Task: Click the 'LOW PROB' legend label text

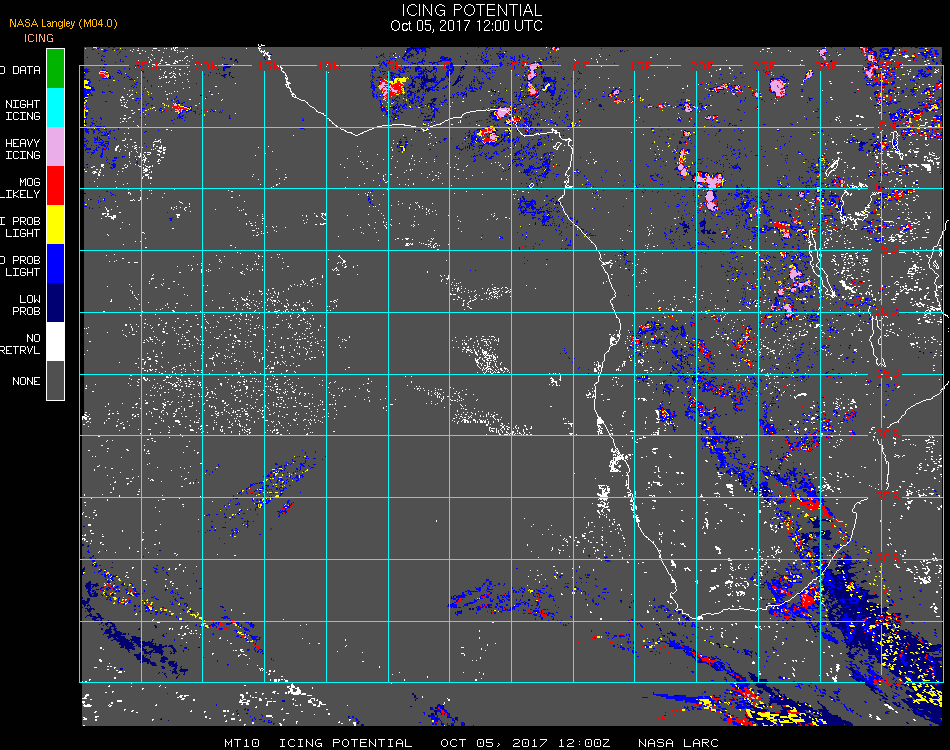Action: (27, 305)
